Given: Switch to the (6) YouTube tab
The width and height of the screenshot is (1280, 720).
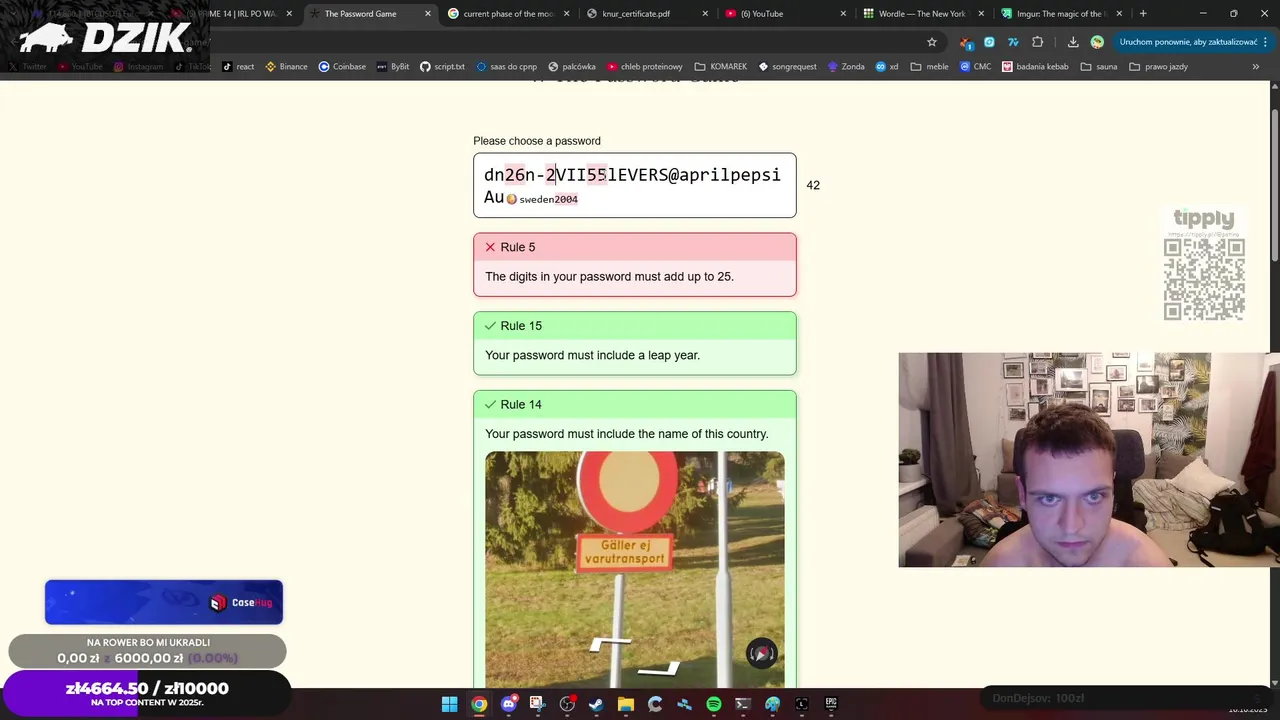Looking at the screenshot, I should 785,14.
